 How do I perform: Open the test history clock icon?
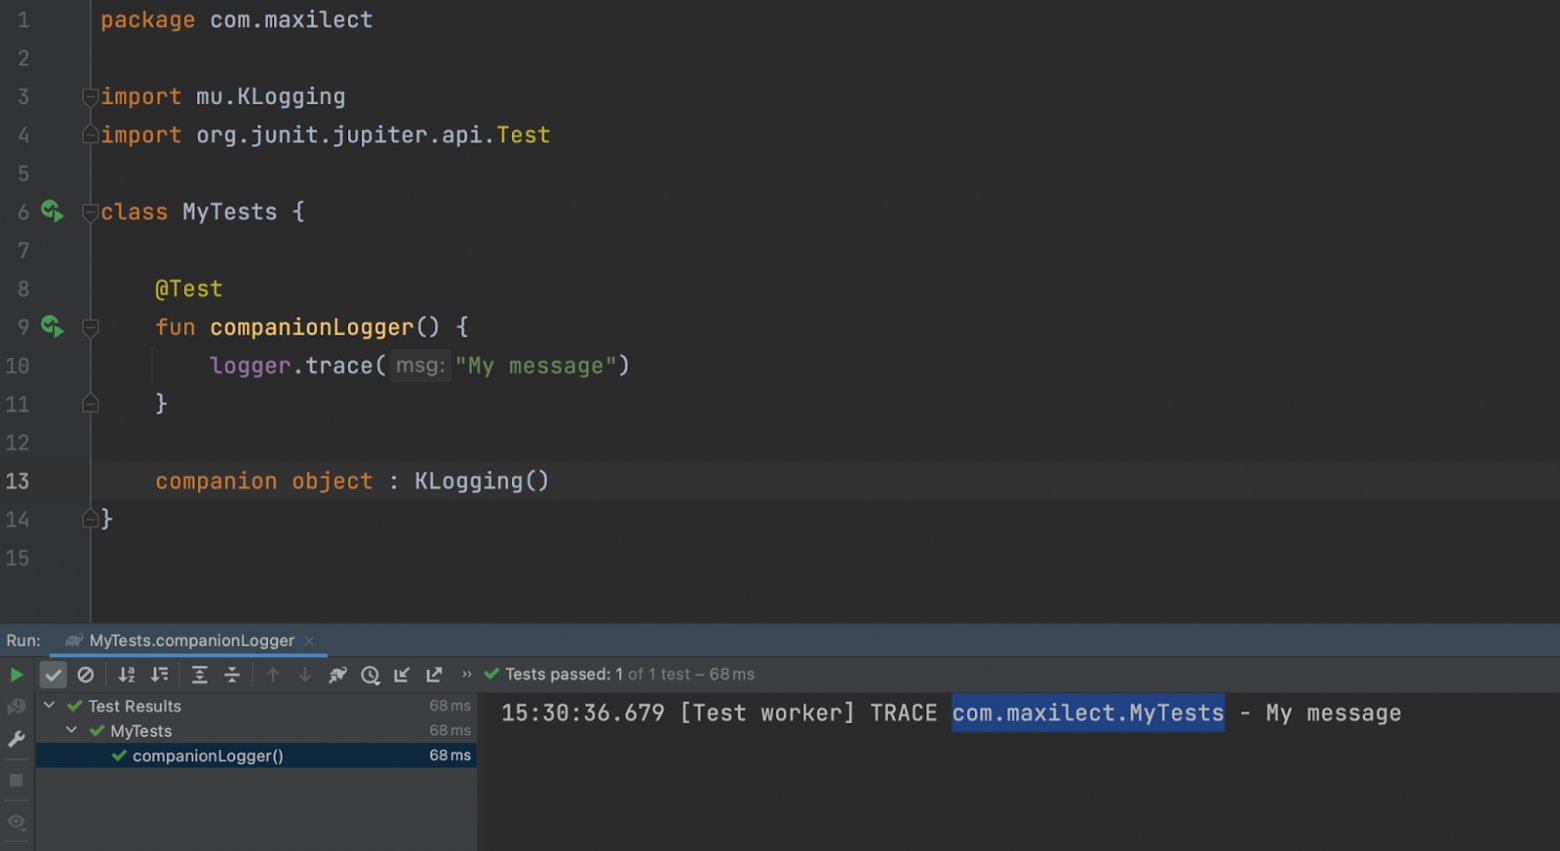370,675
